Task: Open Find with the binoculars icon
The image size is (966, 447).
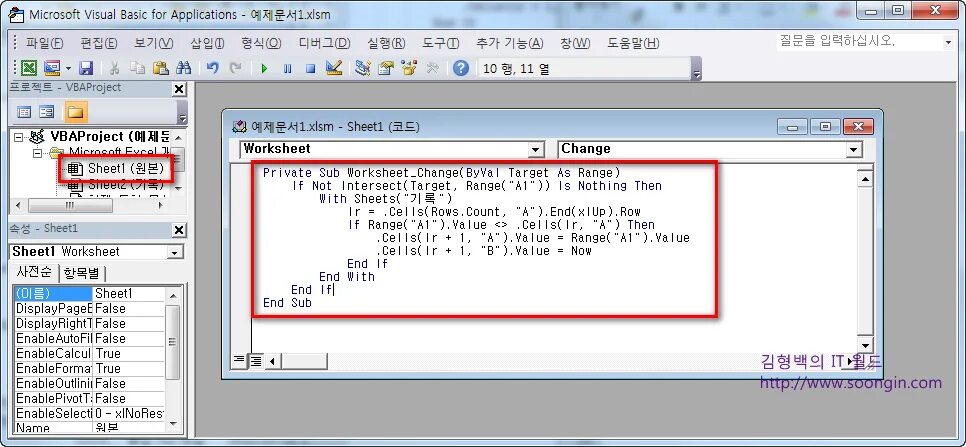Action: [x=183, y=68]
